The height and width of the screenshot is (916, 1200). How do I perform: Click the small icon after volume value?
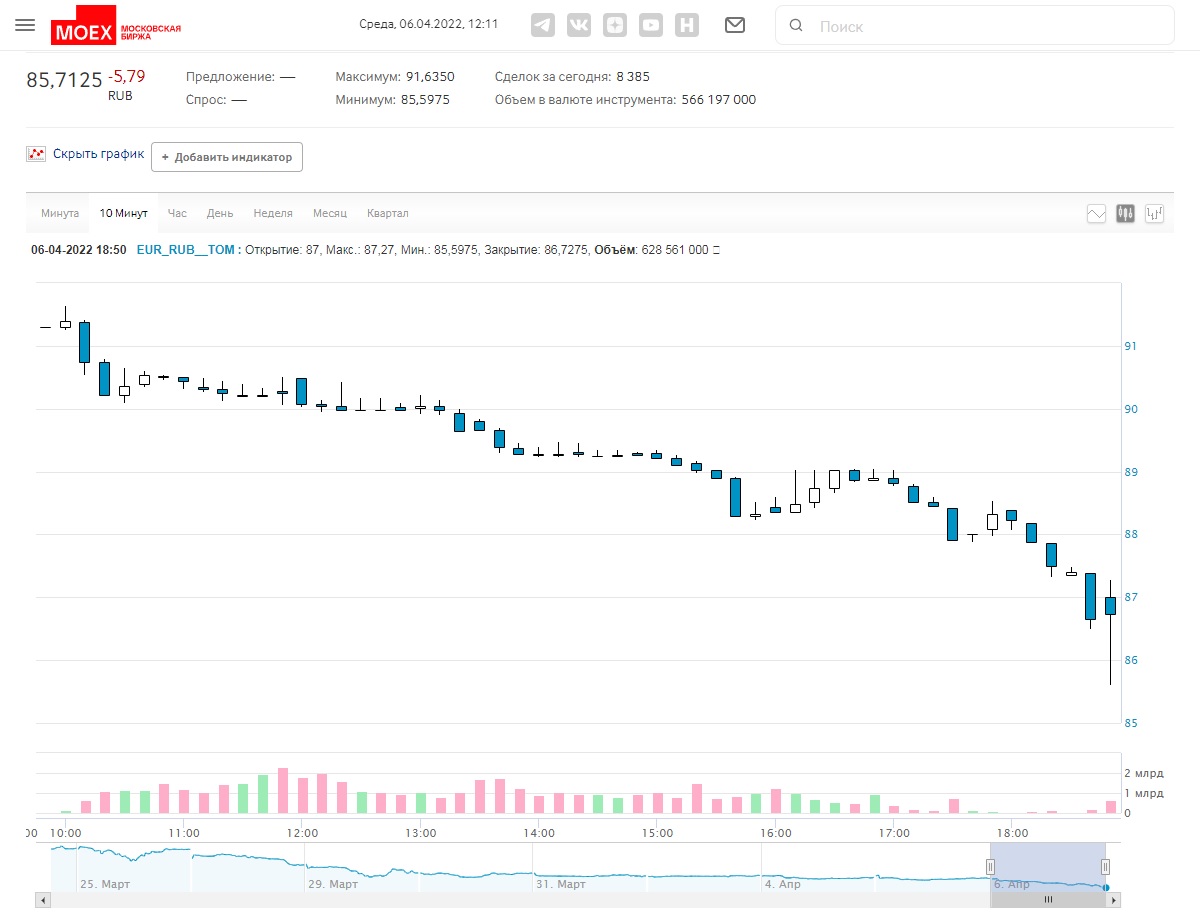click(715, 250)
